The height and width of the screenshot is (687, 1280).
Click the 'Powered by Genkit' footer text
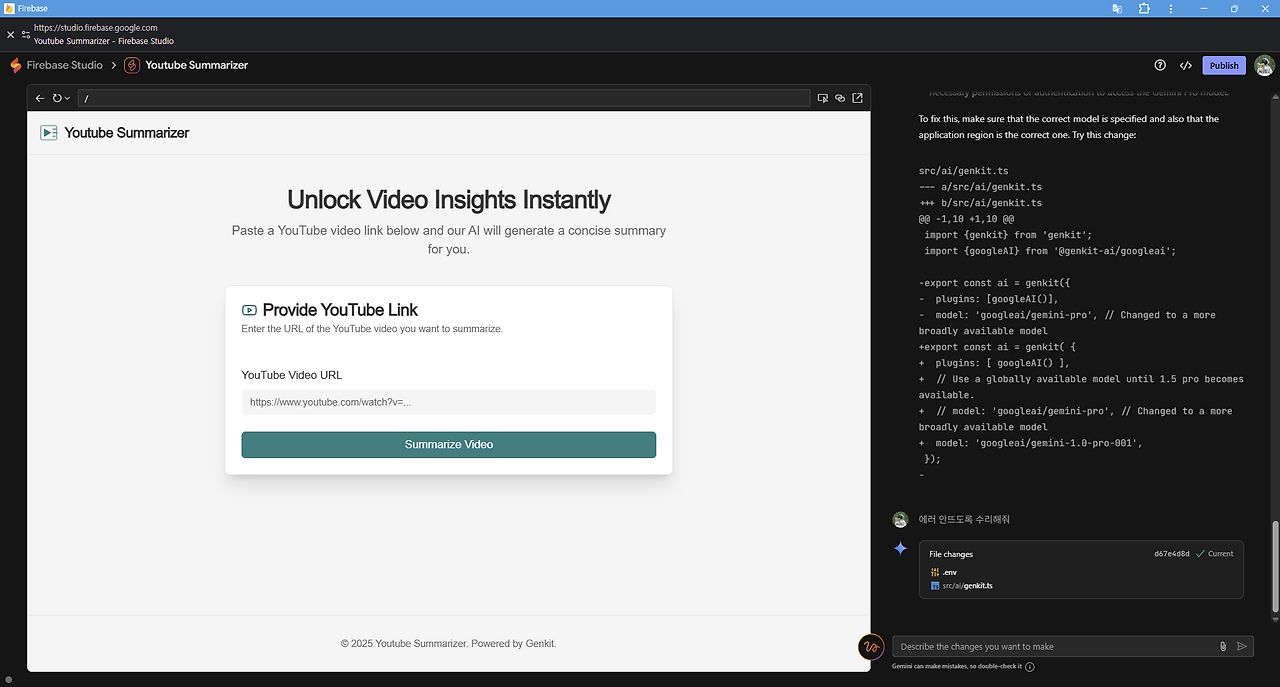coord(513,644)
